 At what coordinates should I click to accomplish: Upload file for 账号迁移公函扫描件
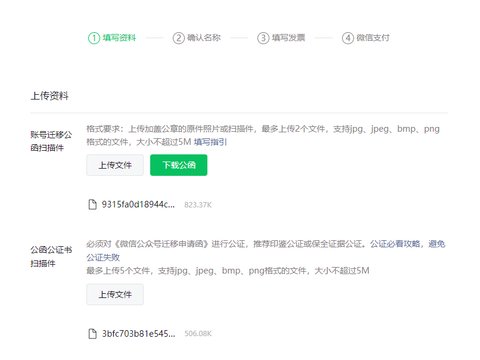coord(115,165)
